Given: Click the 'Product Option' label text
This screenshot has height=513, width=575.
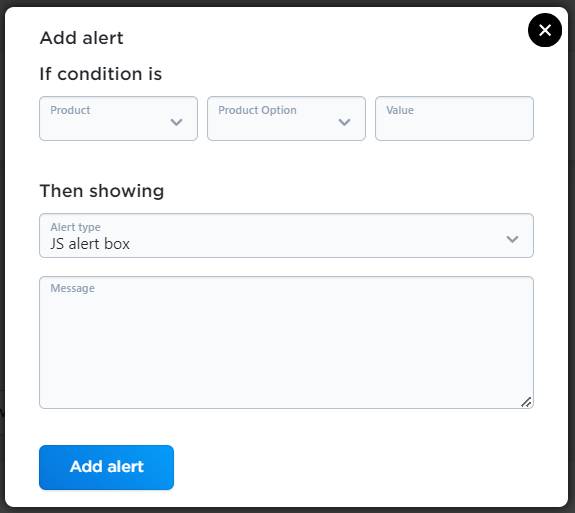Looking at the screenshot, I should coord(257,110).
